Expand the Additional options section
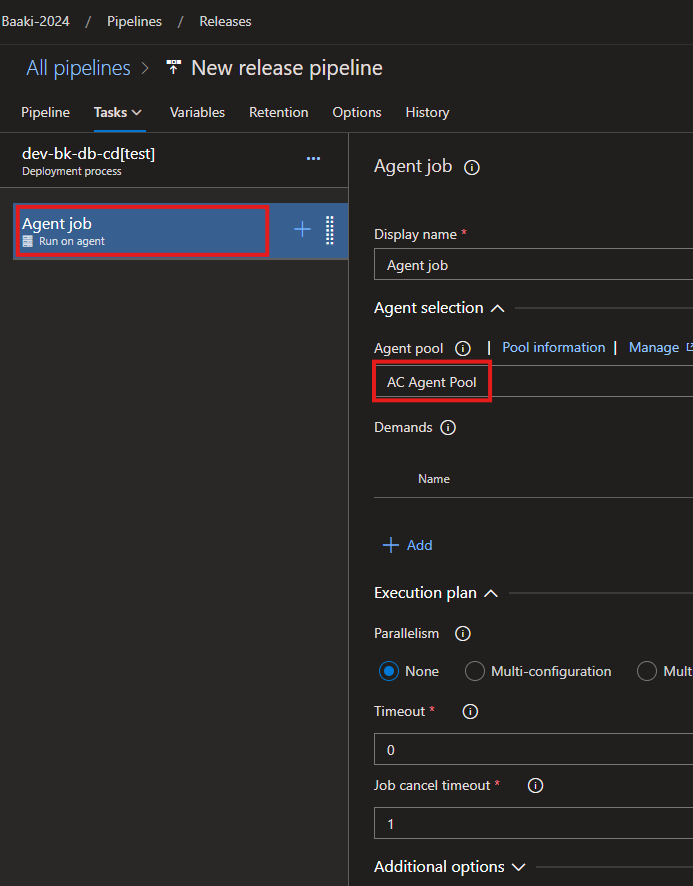This screenshot has width=693, height=886. 518,867
